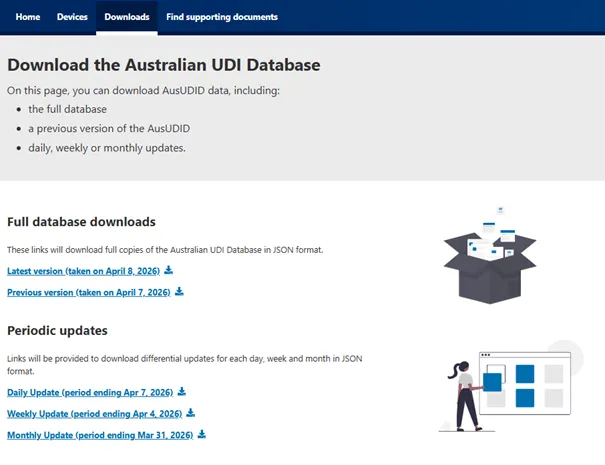Image resolution: width=605 pixels, height=465 pixels.
Task: Click the open box illustration
Action: tap(490, 255)
